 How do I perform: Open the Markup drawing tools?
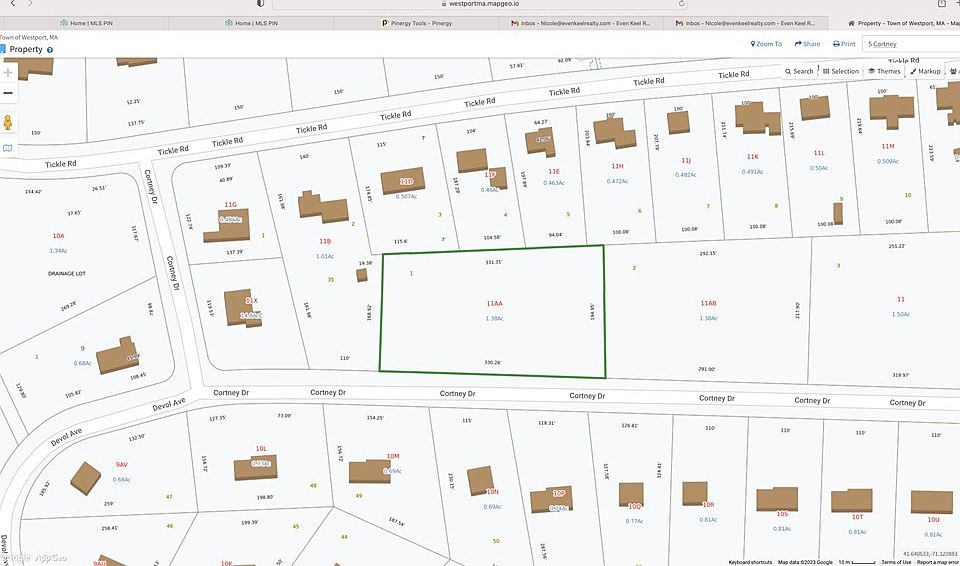[x=925, y=72]
